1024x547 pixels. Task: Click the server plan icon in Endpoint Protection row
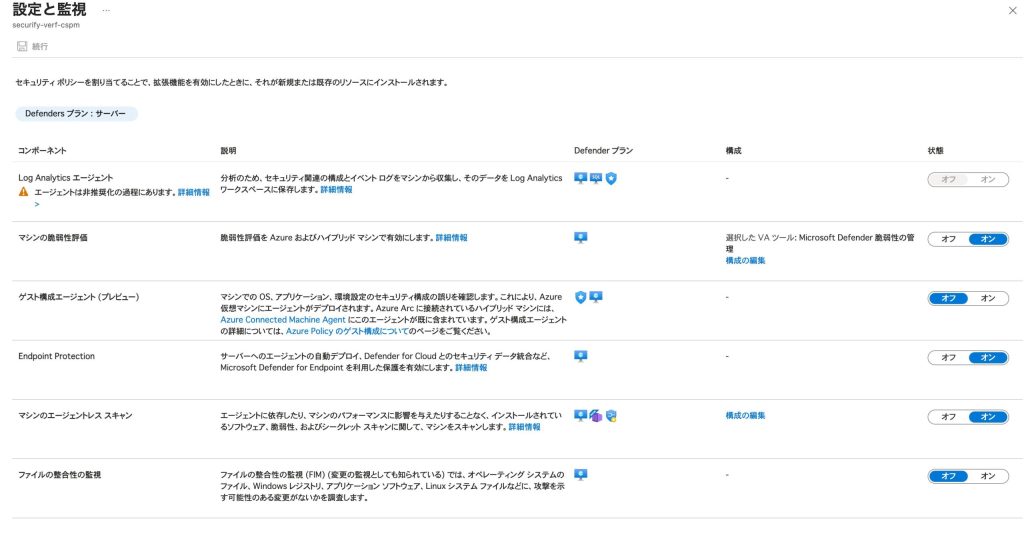[x=581, y=356]
